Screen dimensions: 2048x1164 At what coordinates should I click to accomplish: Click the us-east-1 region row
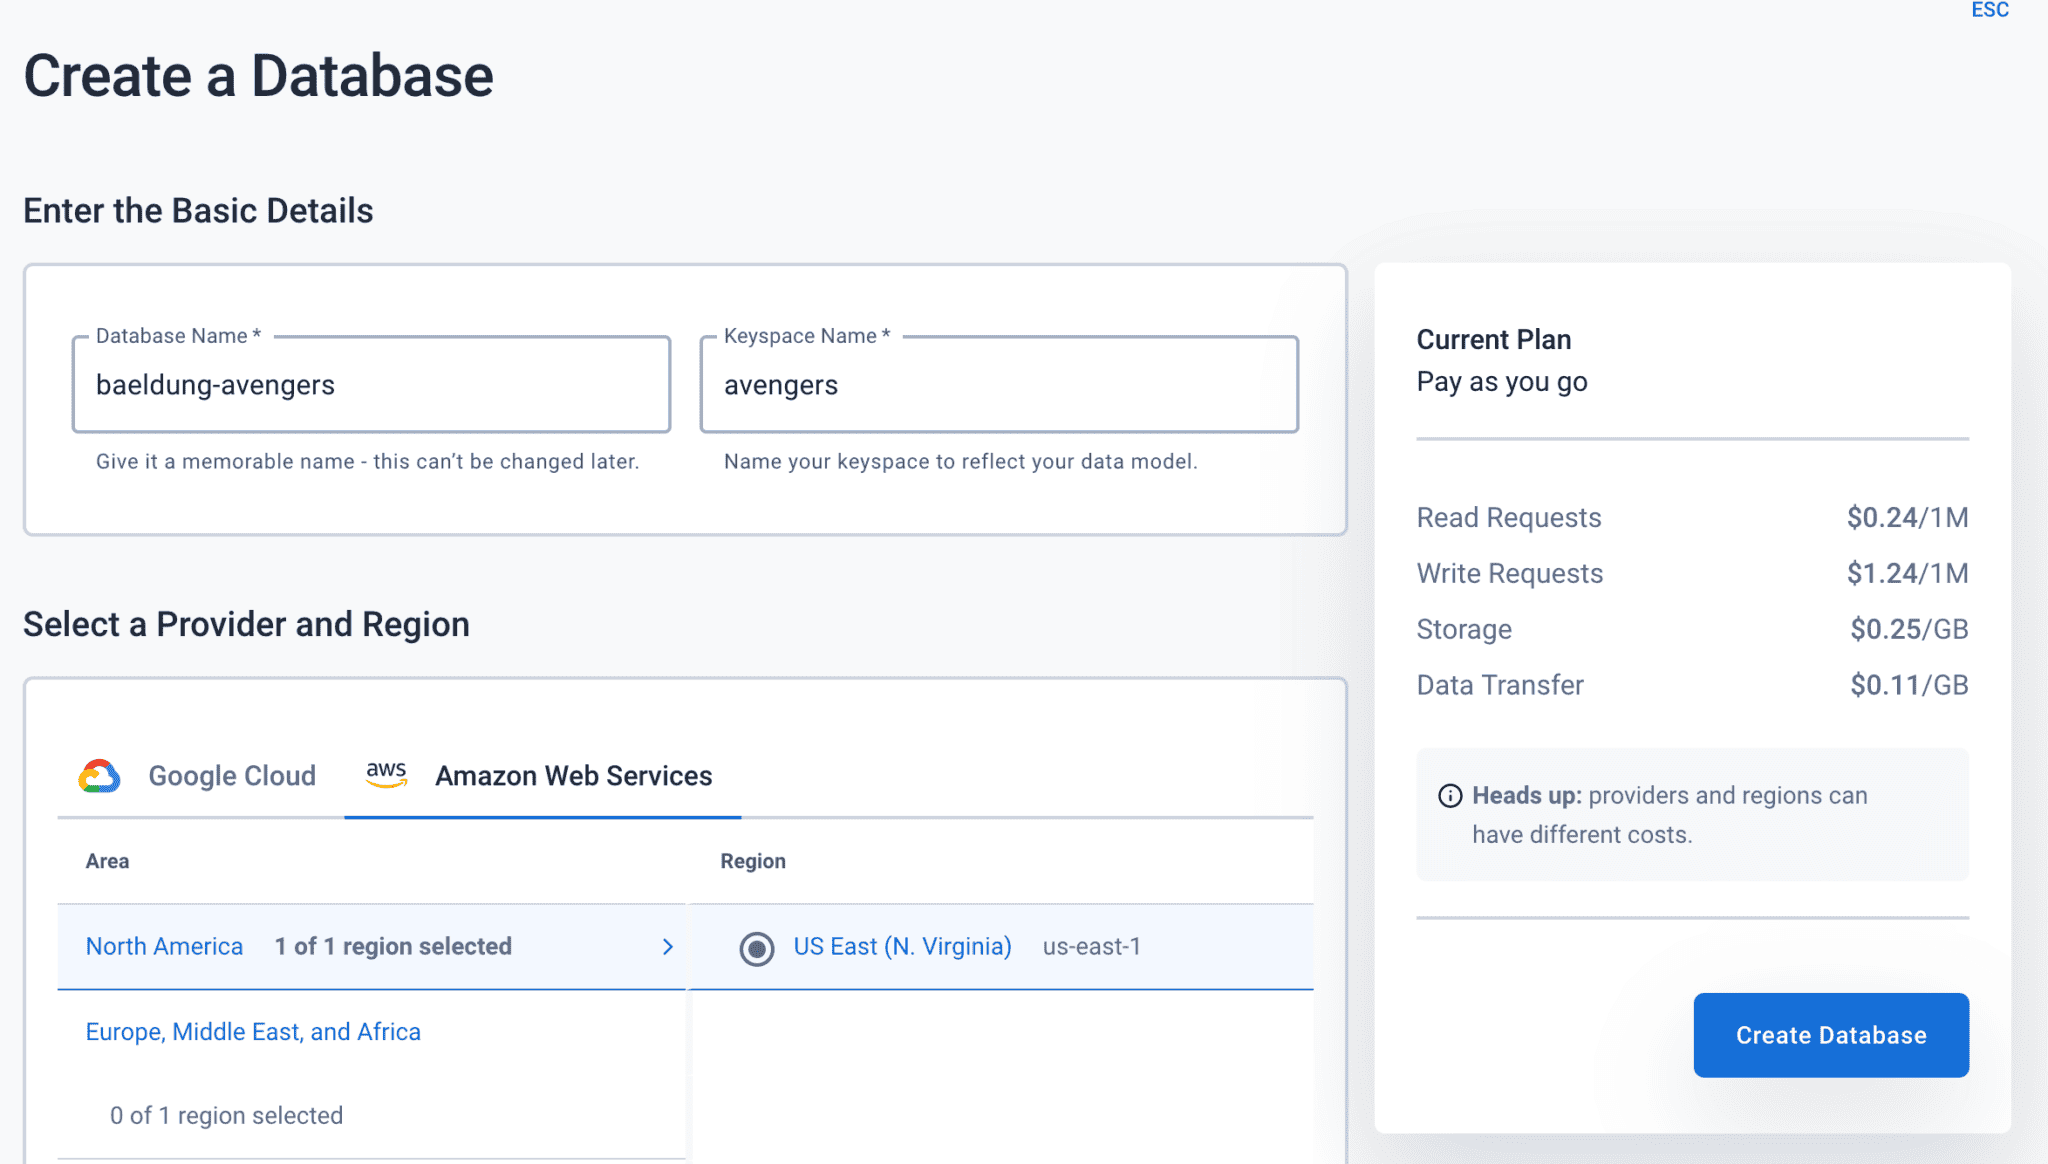(1092, 947)
